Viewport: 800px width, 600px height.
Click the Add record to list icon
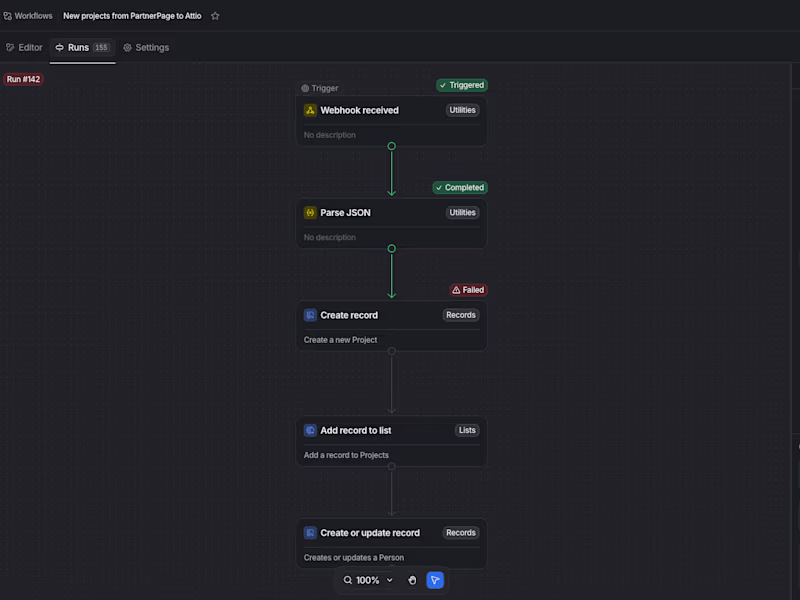pyautogui.click(x=310, y=430)
